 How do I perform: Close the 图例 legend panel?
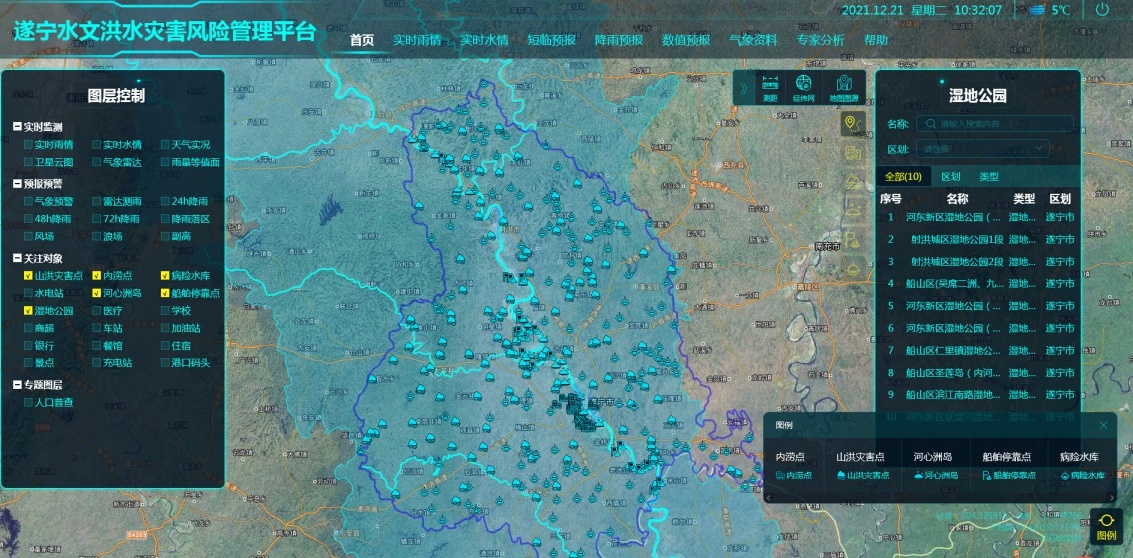pos(1103,425)
